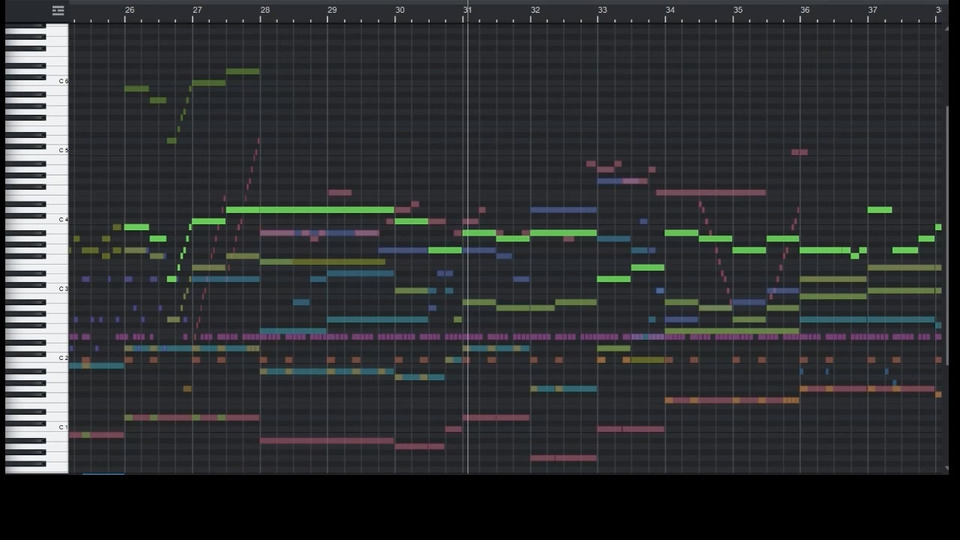Viewport: 960px width, 540px height.
Task: Select the long pink note spanning bar 34
Action: [711, 193]
